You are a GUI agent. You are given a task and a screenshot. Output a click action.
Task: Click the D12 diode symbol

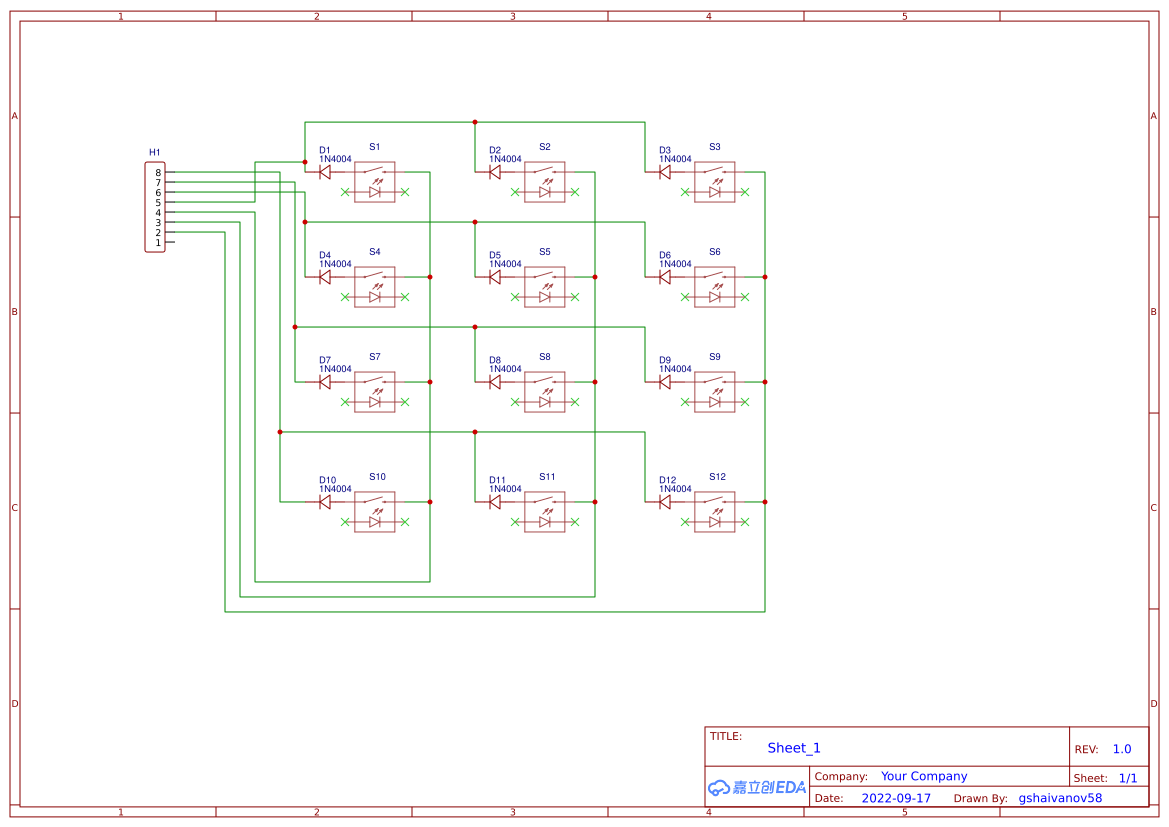(664, 502)
